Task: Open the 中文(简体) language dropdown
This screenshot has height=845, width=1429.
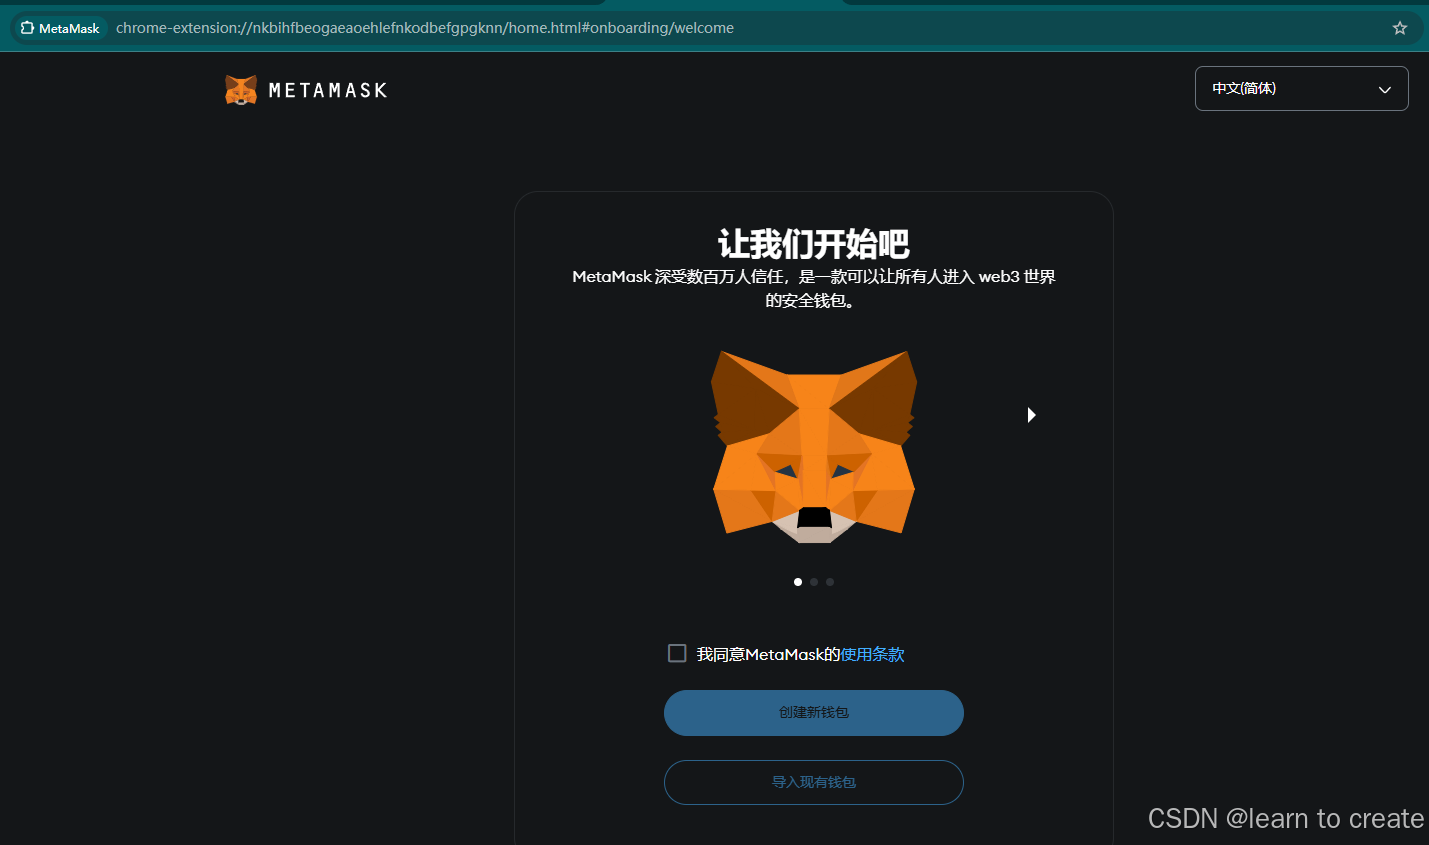Action: pos(1301,89)
